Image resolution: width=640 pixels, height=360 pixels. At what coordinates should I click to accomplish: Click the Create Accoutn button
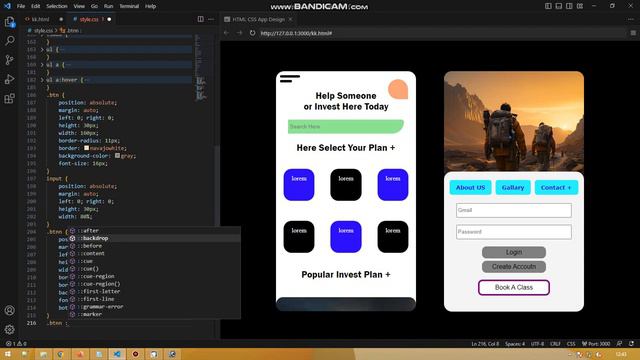click(x=513, y=267)
